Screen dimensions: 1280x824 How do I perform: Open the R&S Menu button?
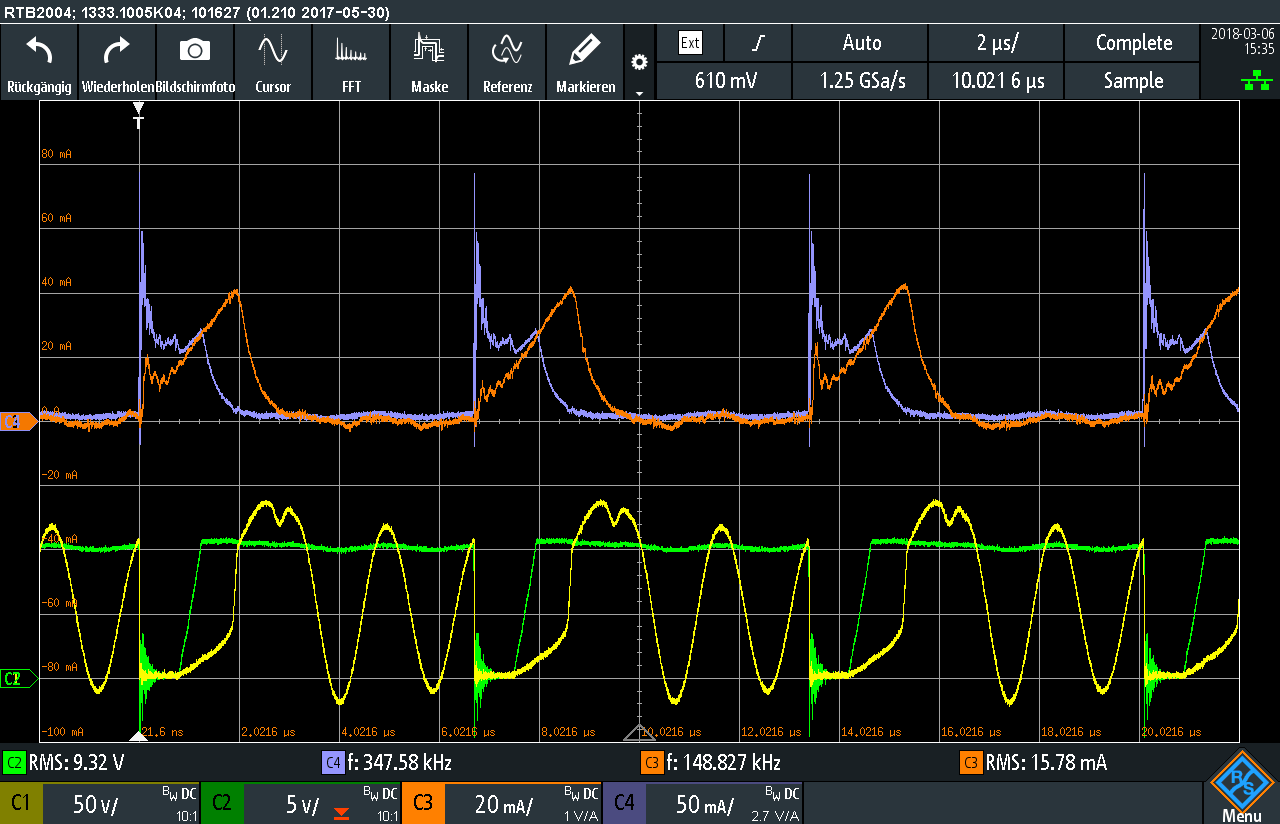tap(1241, 786)
